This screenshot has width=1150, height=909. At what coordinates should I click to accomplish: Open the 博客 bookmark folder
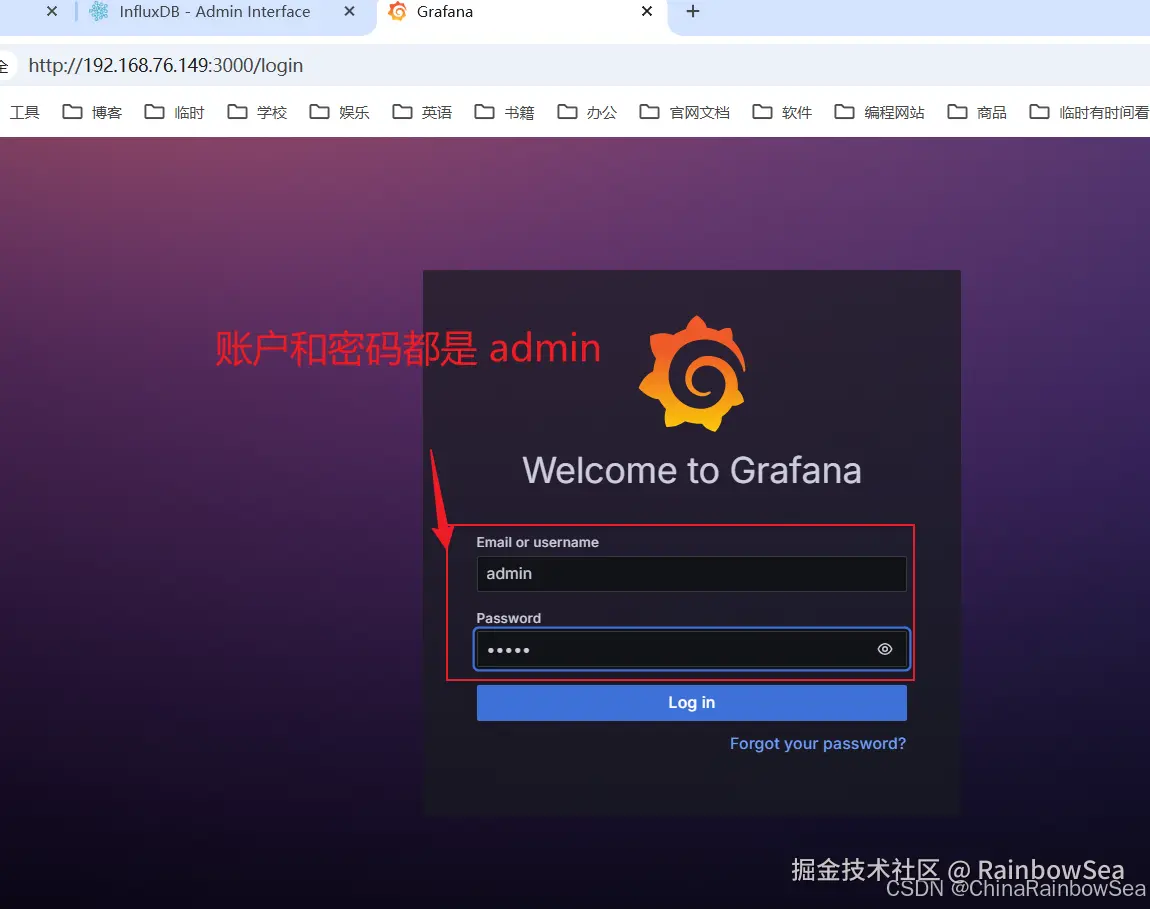pos(92,112)
